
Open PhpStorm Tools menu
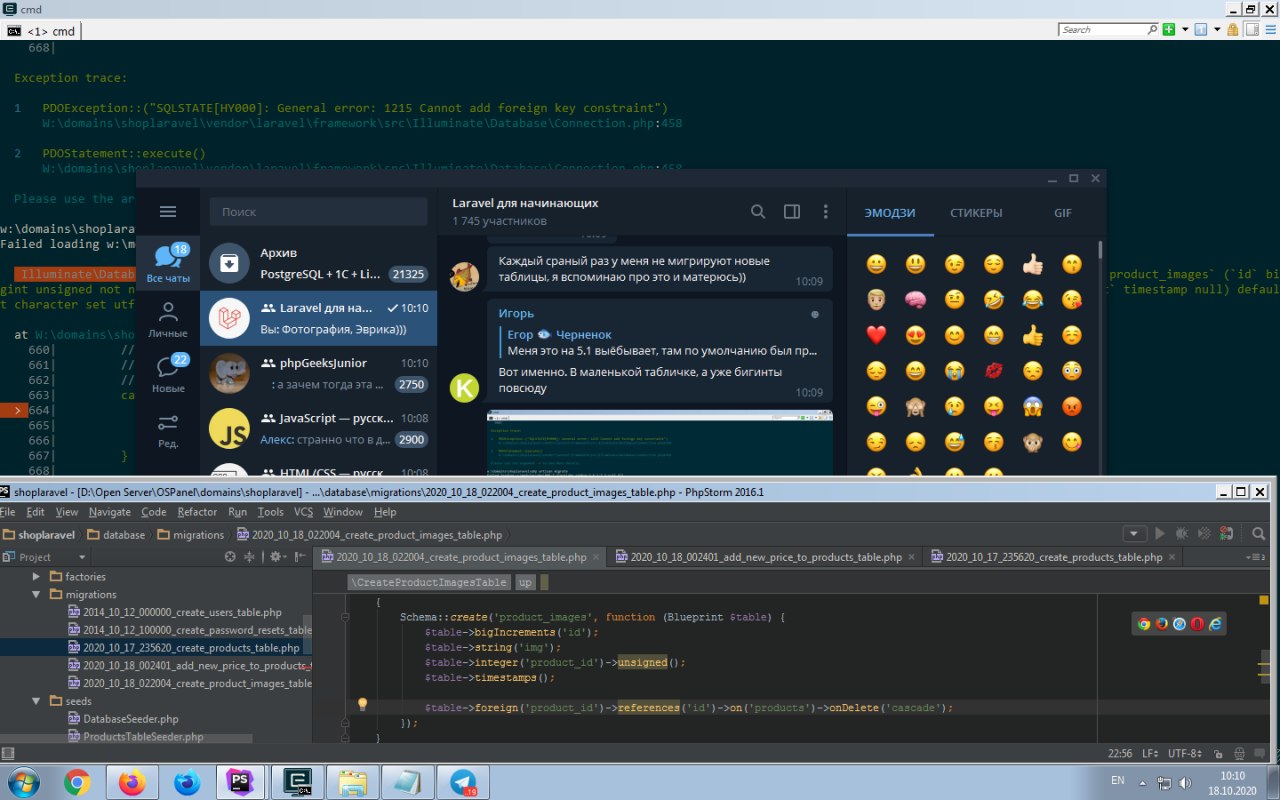coord(270,512)
